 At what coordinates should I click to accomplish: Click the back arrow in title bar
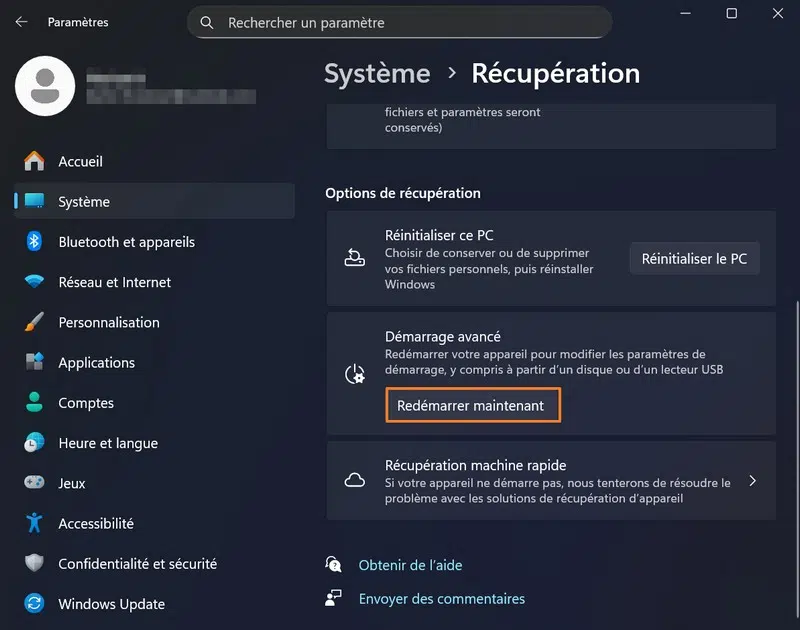click(22, 21)
